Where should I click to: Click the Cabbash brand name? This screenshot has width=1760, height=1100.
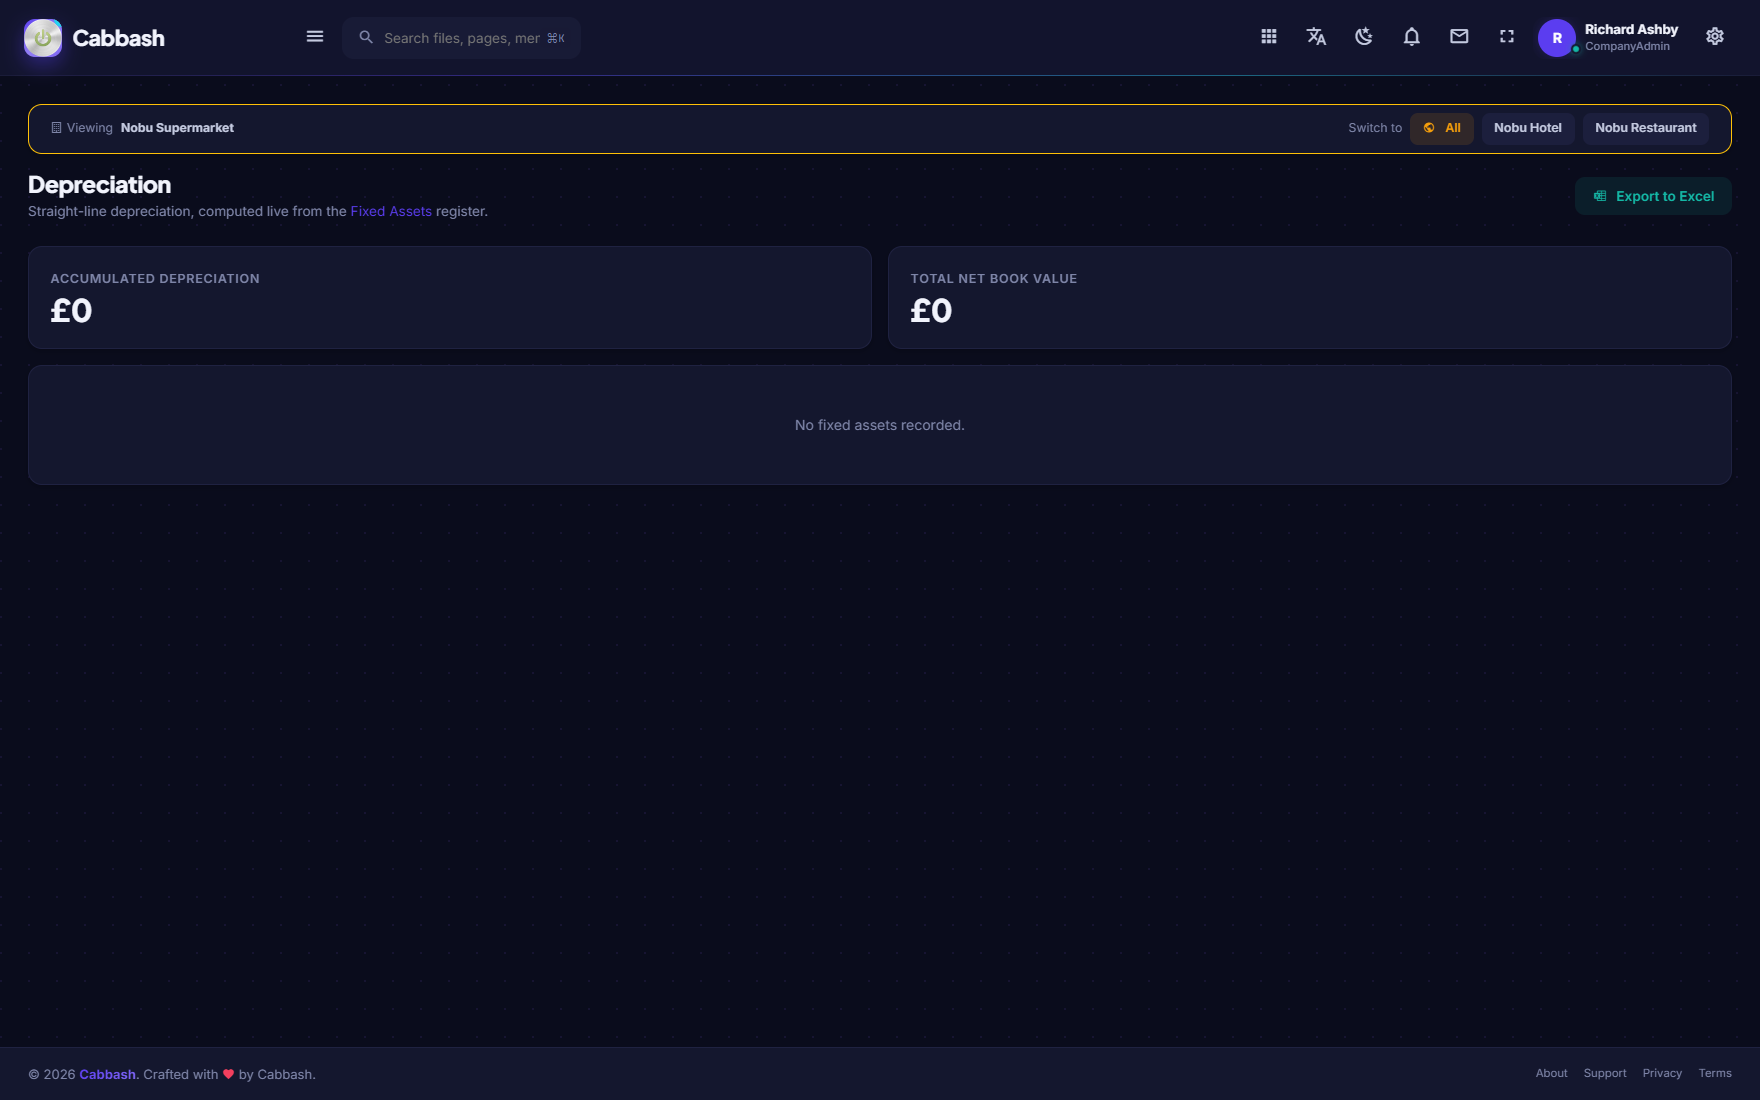(119, 38)
